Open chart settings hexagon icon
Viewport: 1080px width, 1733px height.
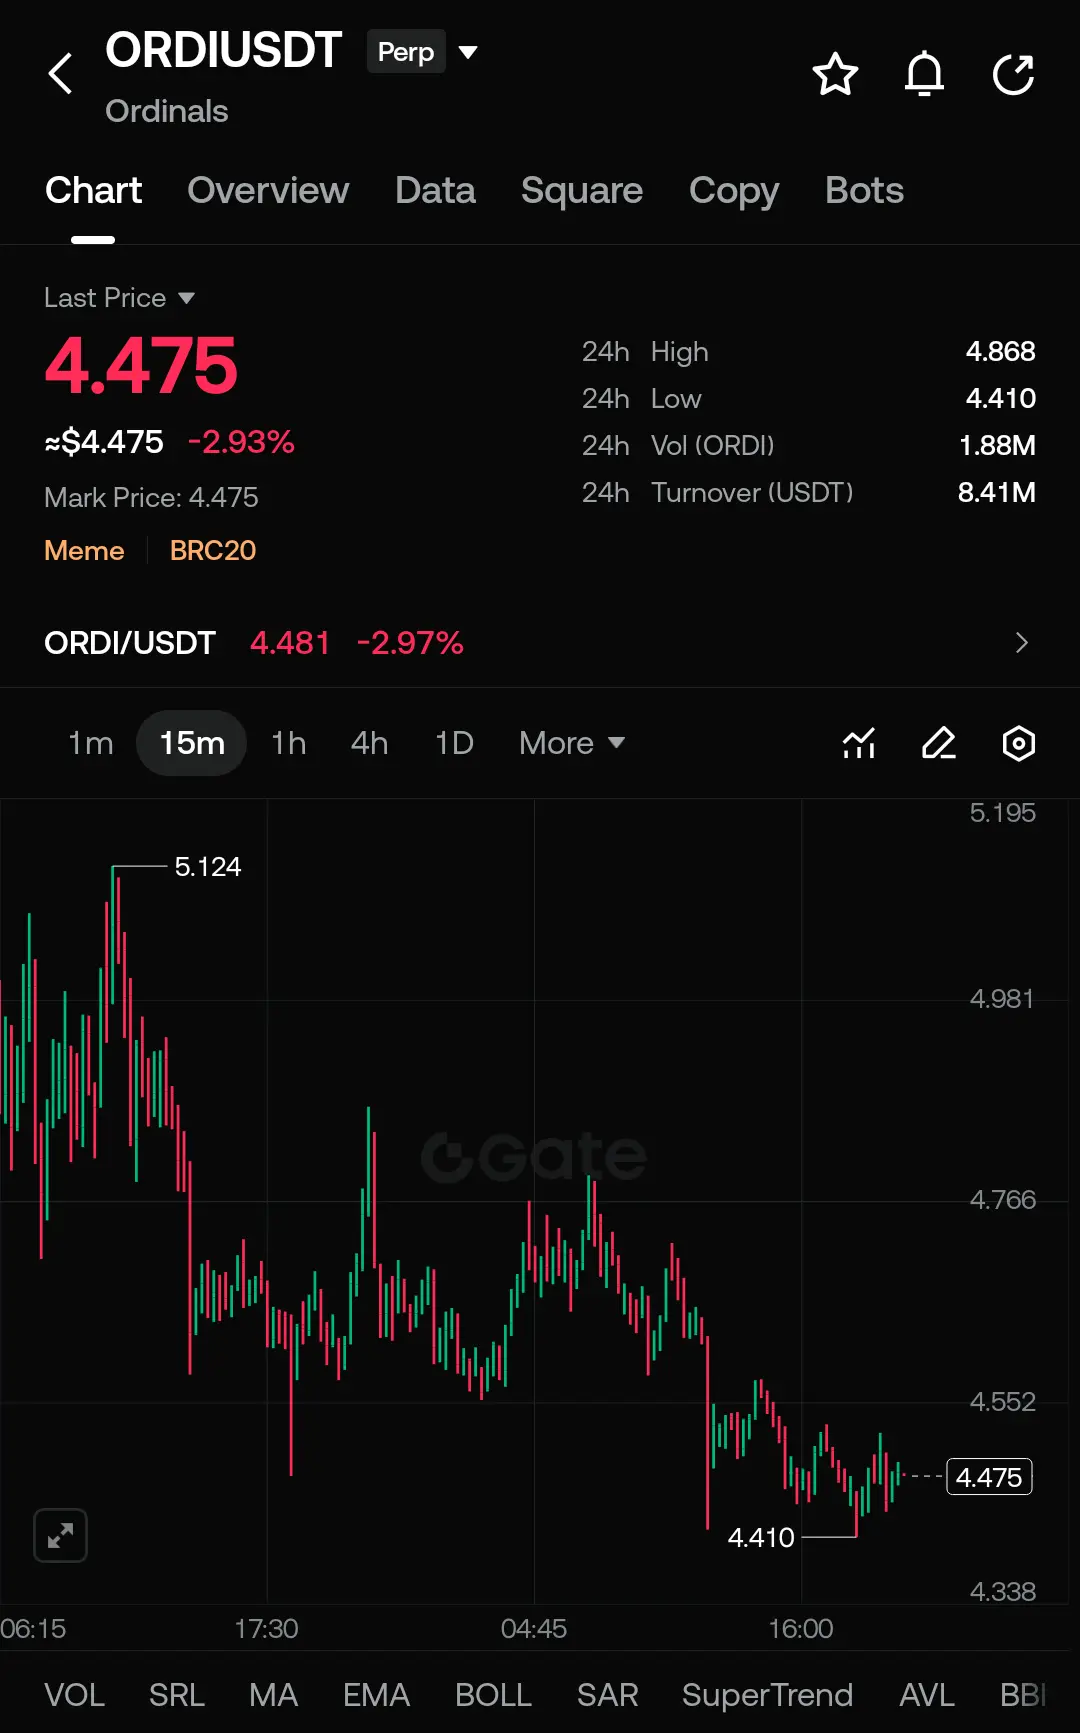1019,743
